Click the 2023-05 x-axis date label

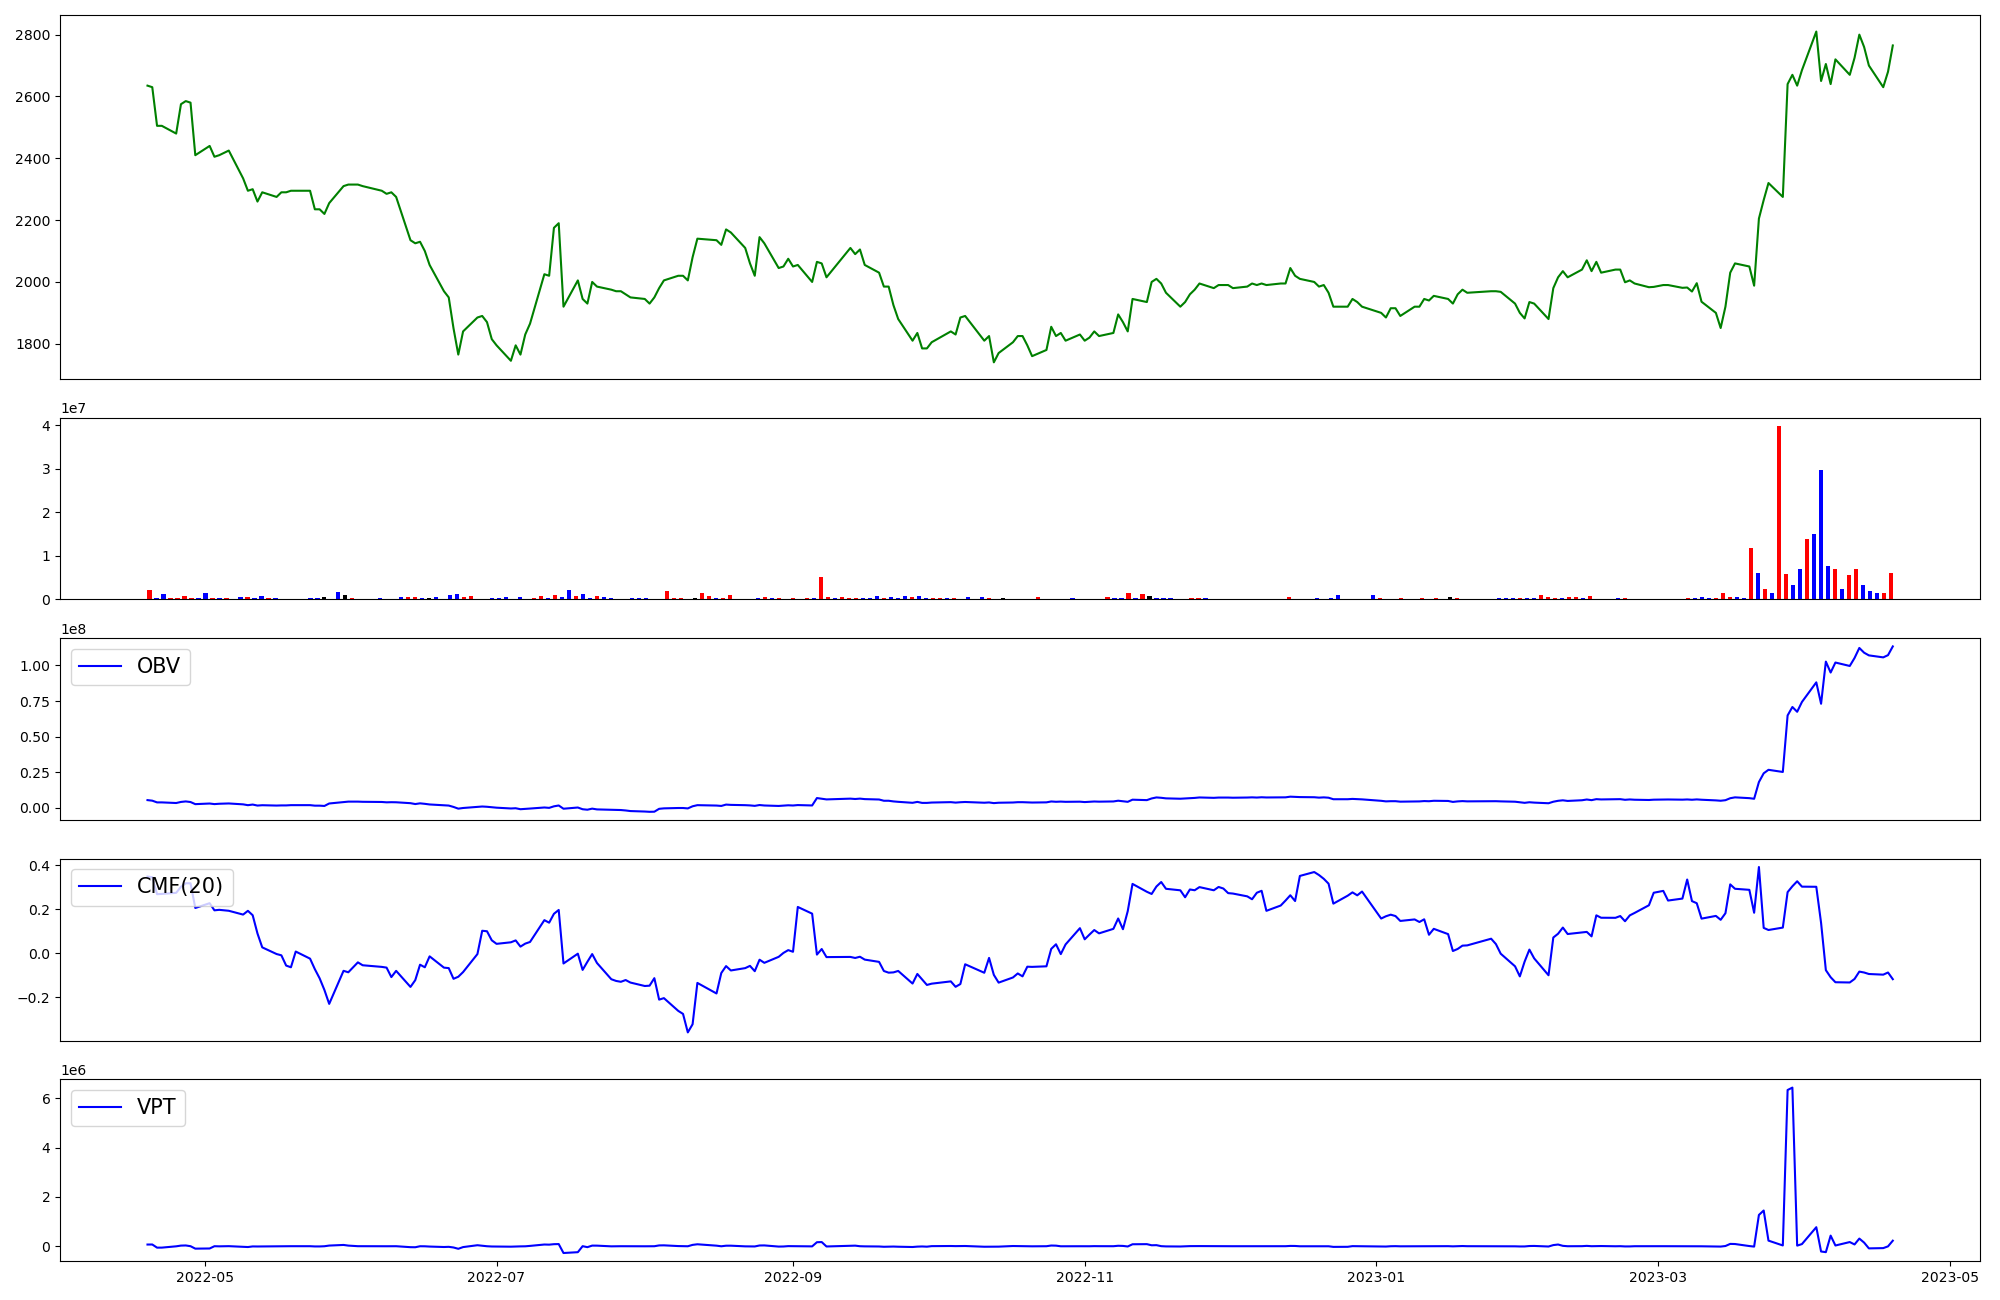[x=1950, y=1277]
